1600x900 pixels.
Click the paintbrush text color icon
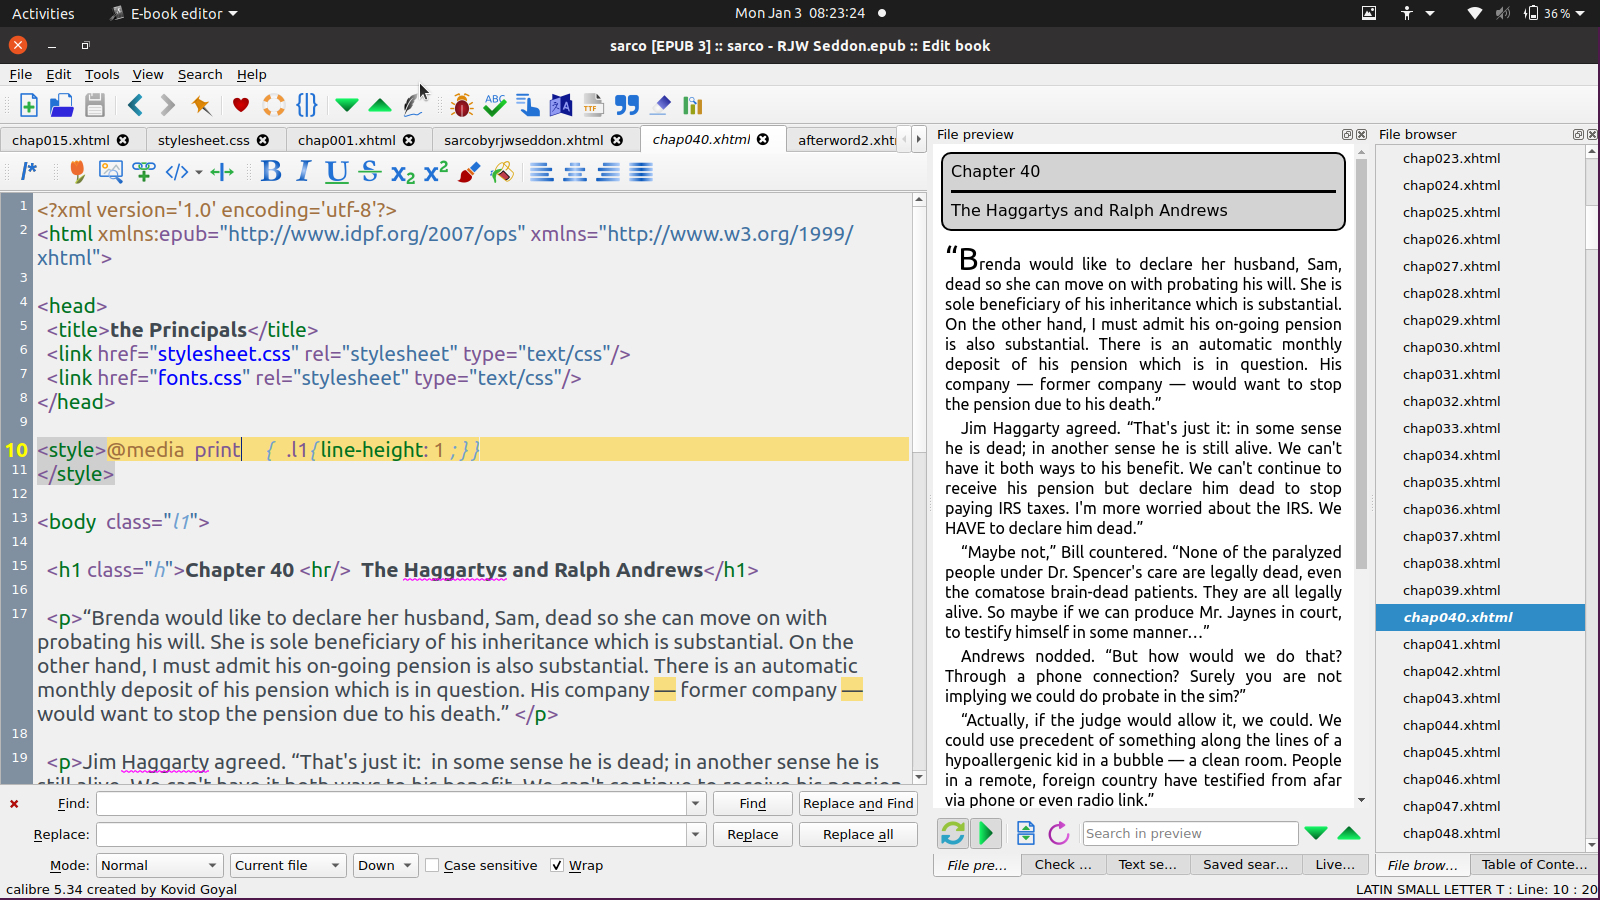pos(469,172)
